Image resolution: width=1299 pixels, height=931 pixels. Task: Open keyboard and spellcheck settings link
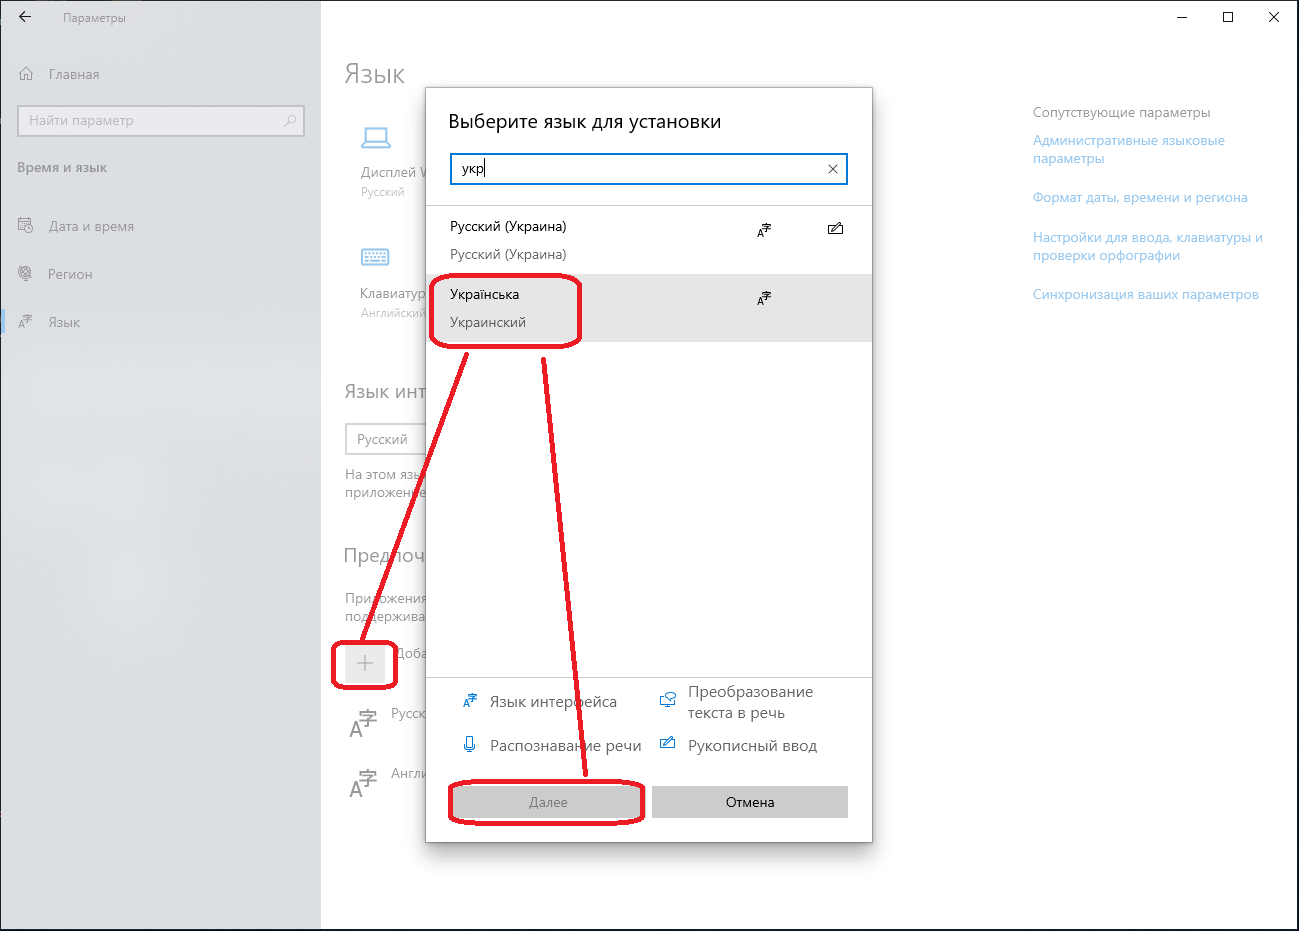click(1148, 246)
